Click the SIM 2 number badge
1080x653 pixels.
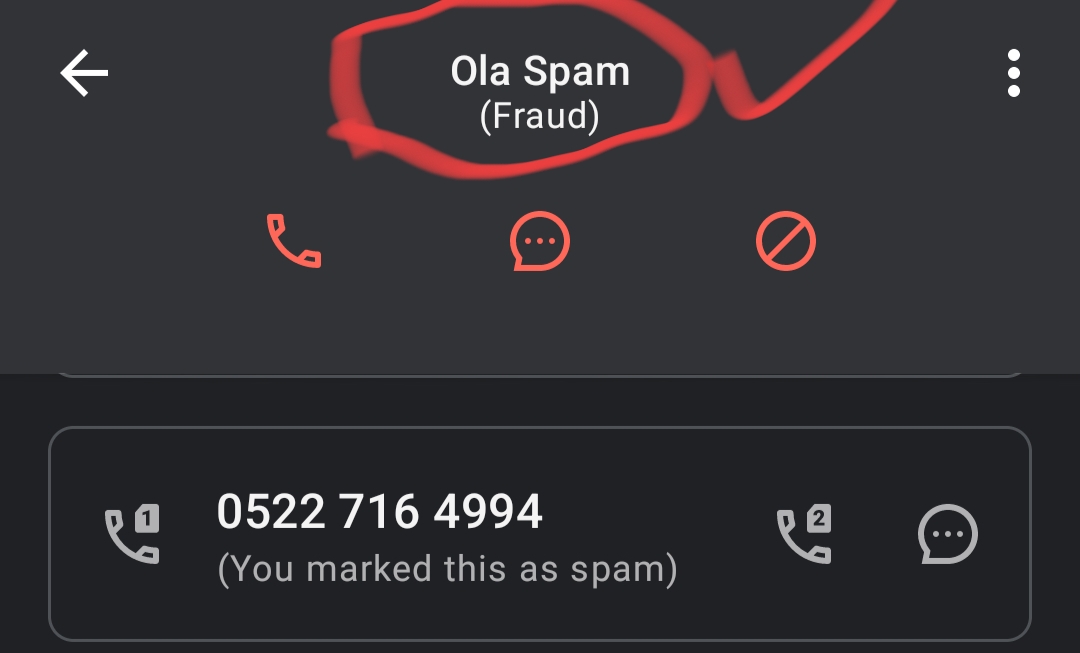(819, 518)
